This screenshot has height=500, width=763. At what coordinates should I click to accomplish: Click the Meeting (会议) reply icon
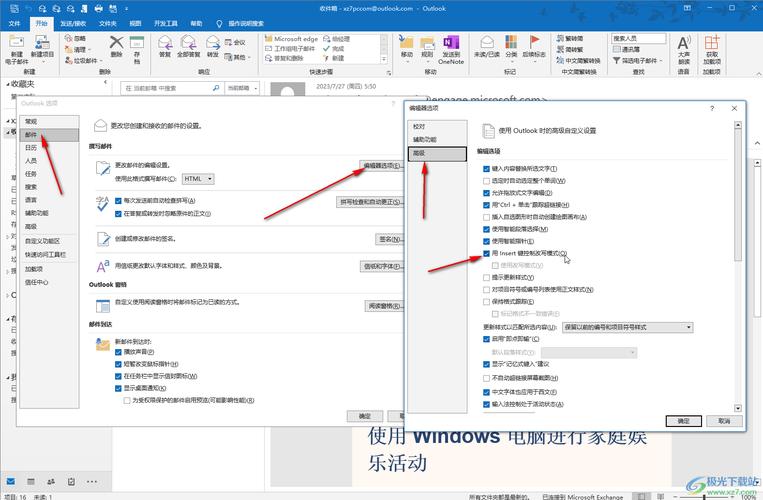(228, 43)
